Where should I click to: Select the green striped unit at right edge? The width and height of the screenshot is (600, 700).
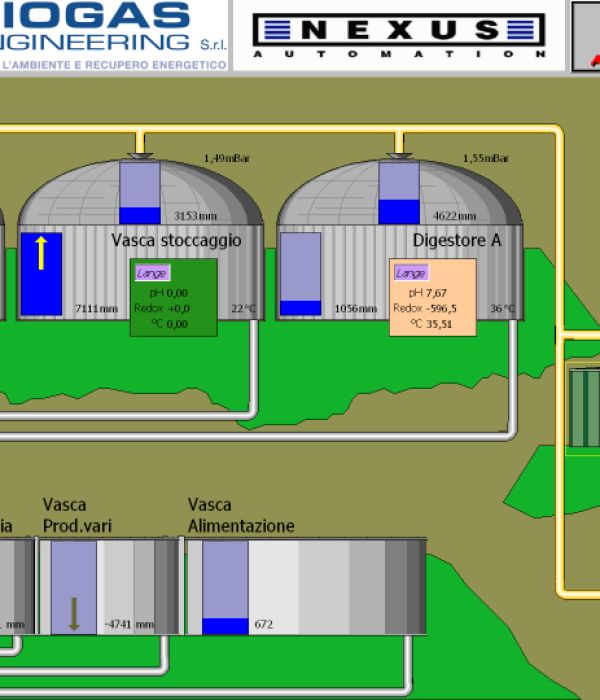click(x=585, y=408)
